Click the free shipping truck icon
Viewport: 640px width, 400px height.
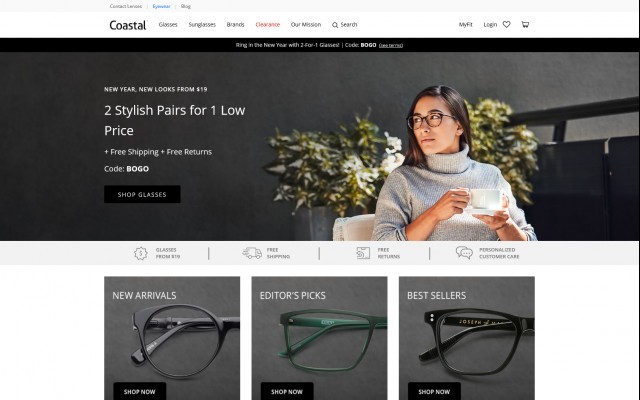click(252, 253)
